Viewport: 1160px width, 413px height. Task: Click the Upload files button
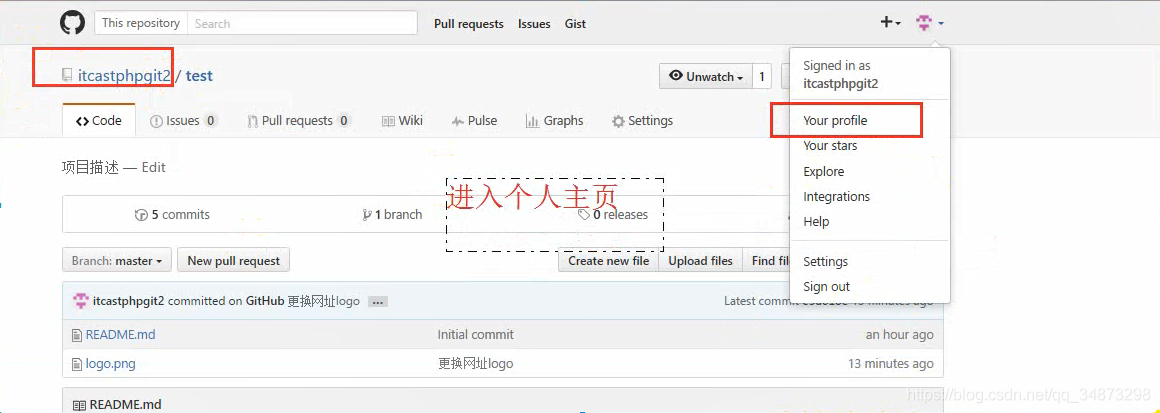[701, 261]
